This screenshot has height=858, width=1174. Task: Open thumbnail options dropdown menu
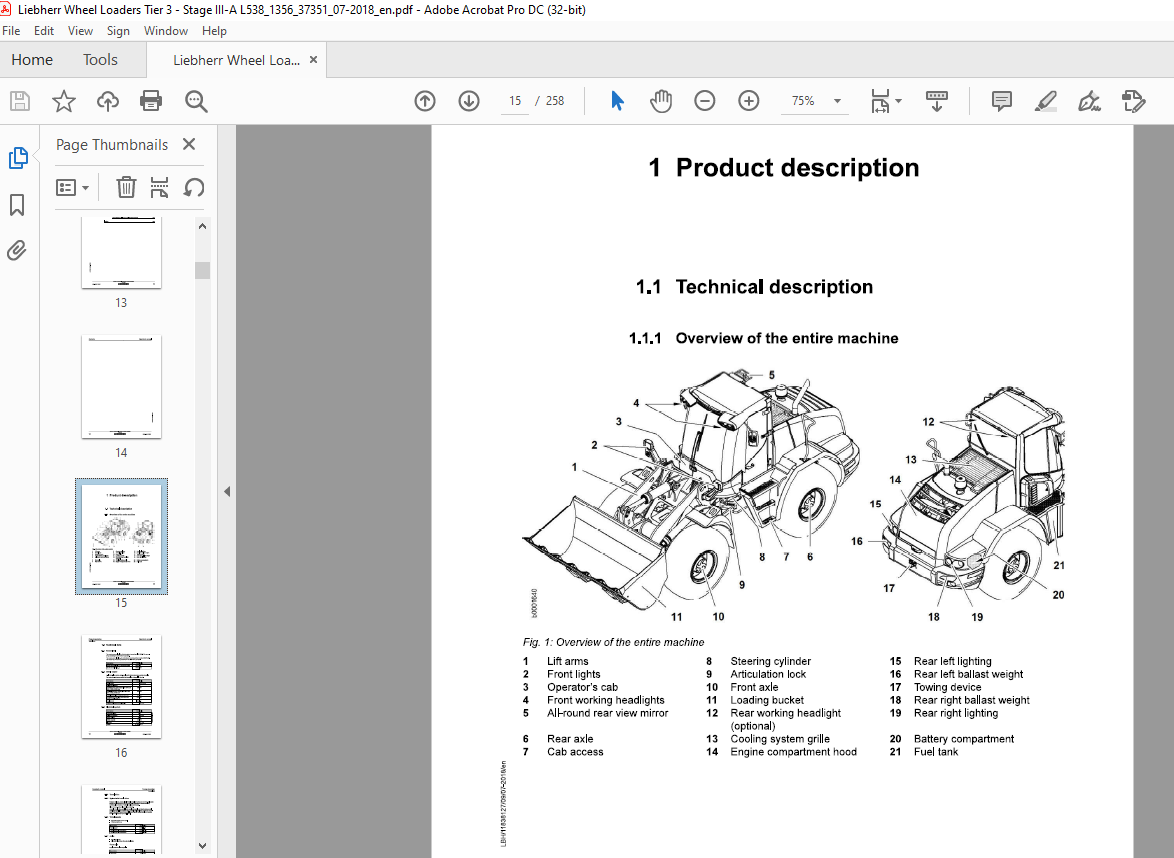[x=73, y=187]
